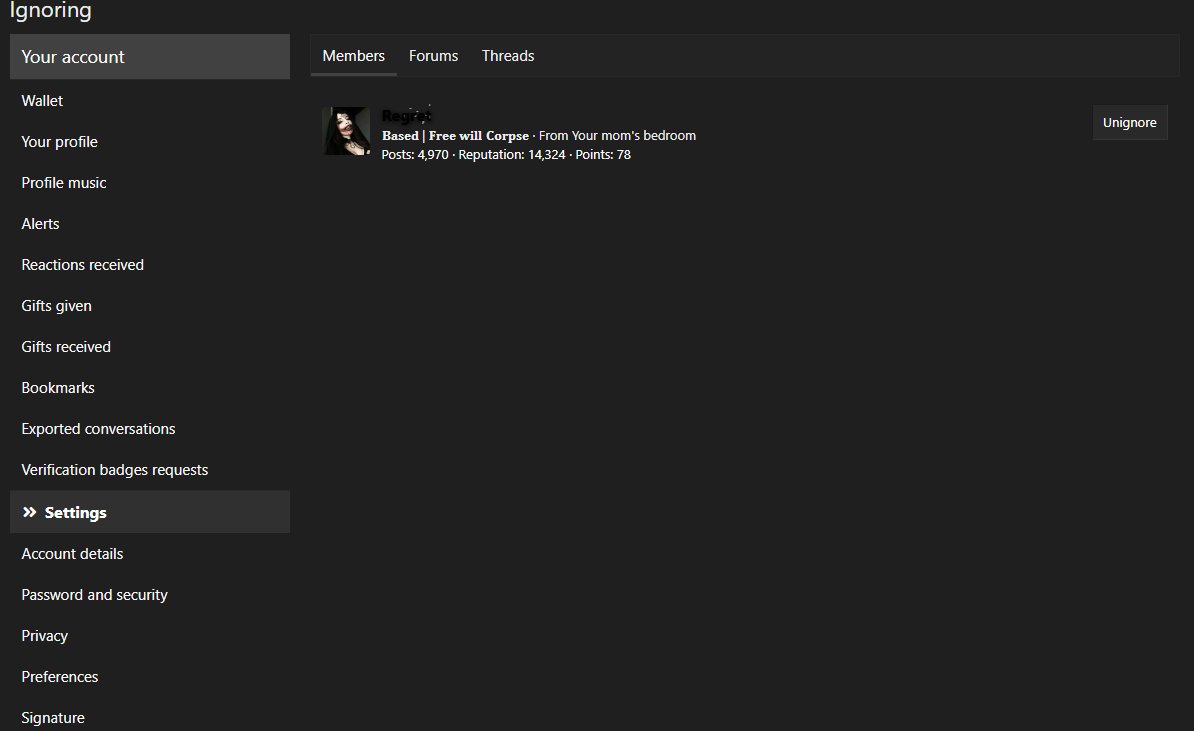Switch to the Forums tab
This screenshot has height=731, width=1194.
[x=433, y=56]
